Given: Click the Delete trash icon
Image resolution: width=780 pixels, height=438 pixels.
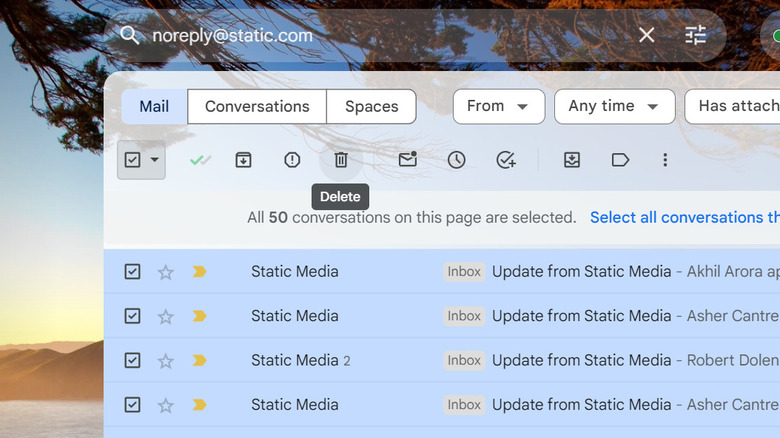Looking at the screenshot, I should click(340, 160).
